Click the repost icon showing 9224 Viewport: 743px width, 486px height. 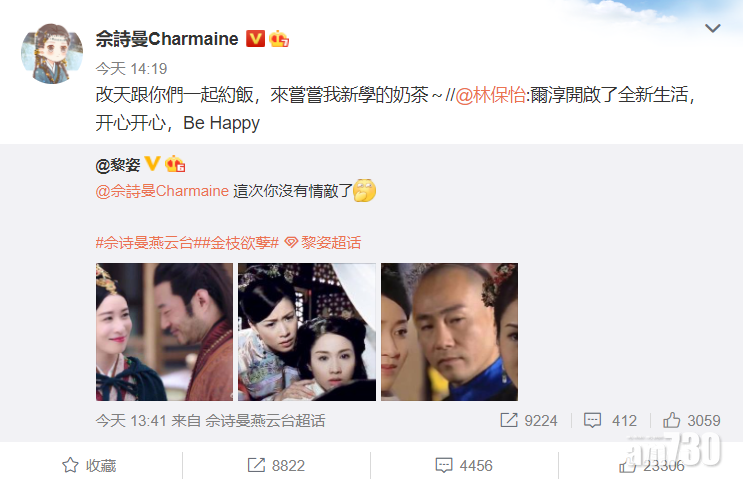click(x=529, y=420)
